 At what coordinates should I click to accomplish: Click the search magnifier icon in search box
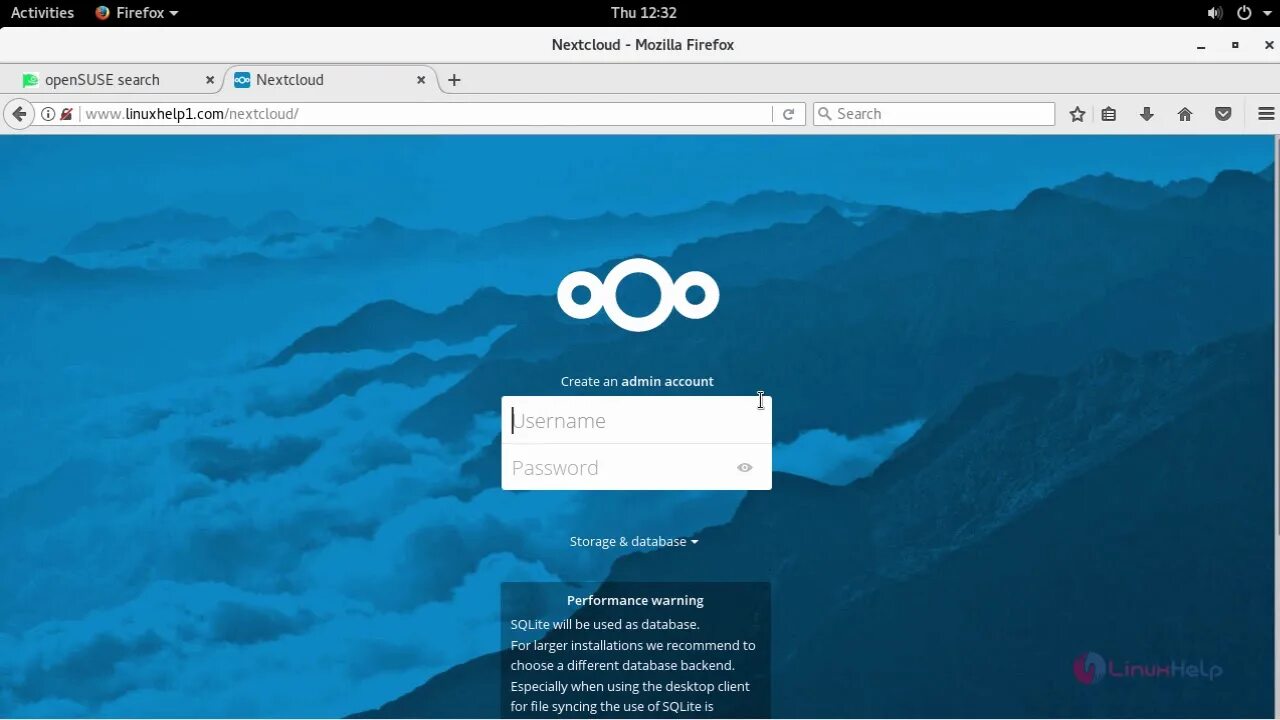pos(825,114)
